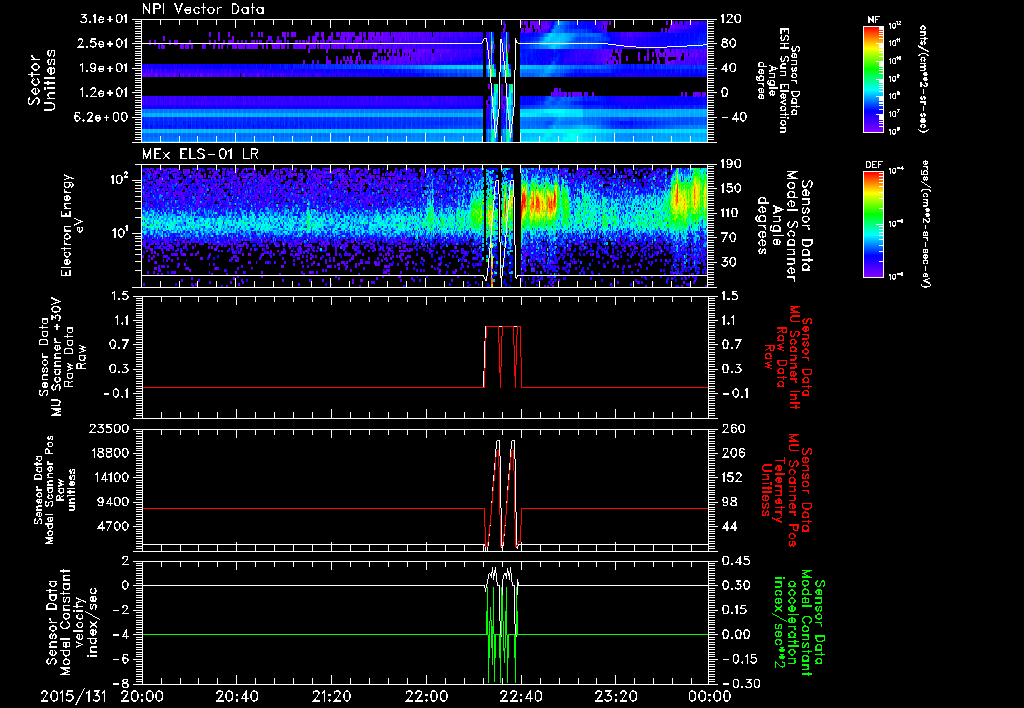Click the '18800' scanner position tick label
Screen dimensions: 1024x708
tap(110, 453)
